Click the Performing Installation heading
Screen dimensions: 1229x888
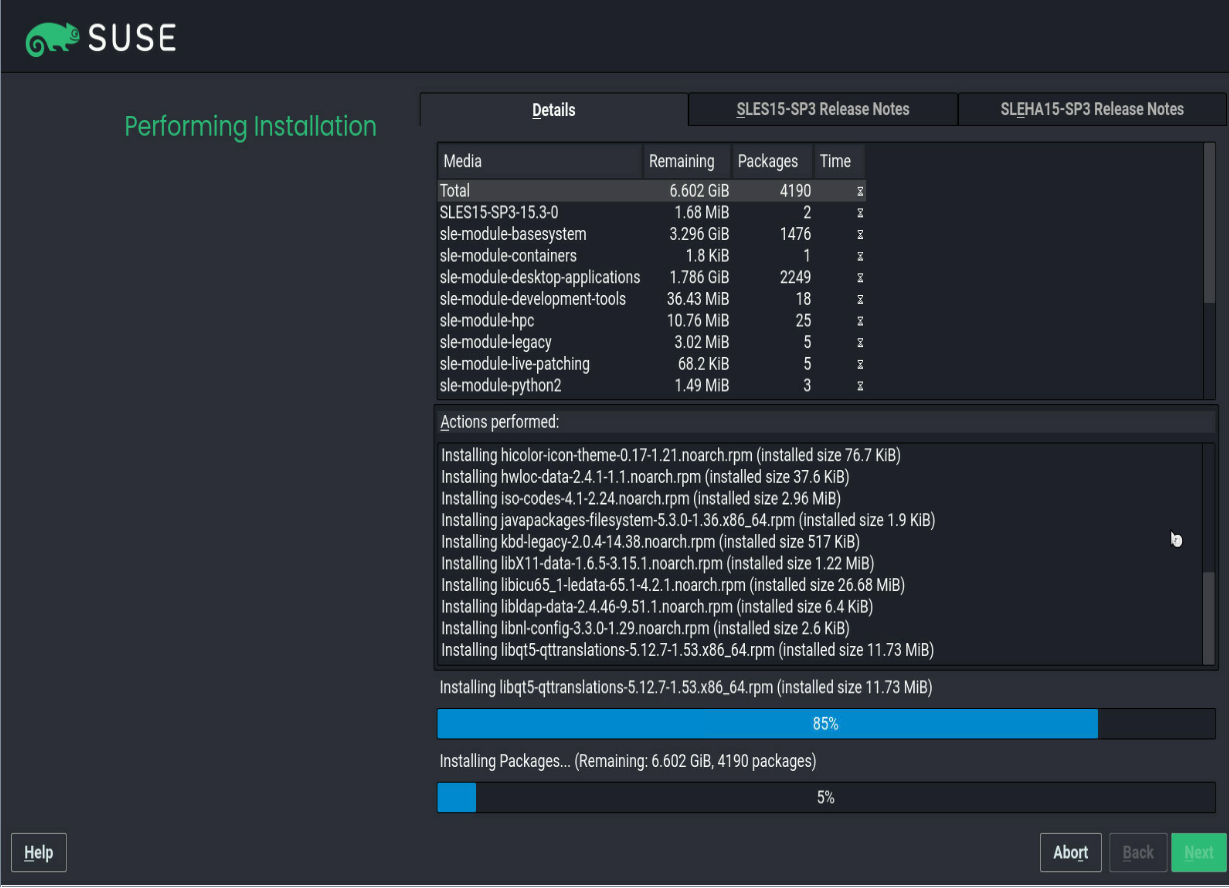pos(251,127)
